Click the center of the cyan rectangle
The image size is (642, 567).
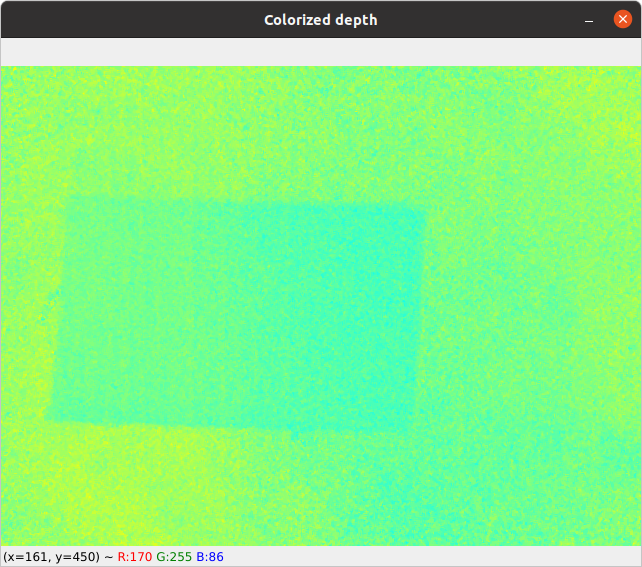point(238,315)
